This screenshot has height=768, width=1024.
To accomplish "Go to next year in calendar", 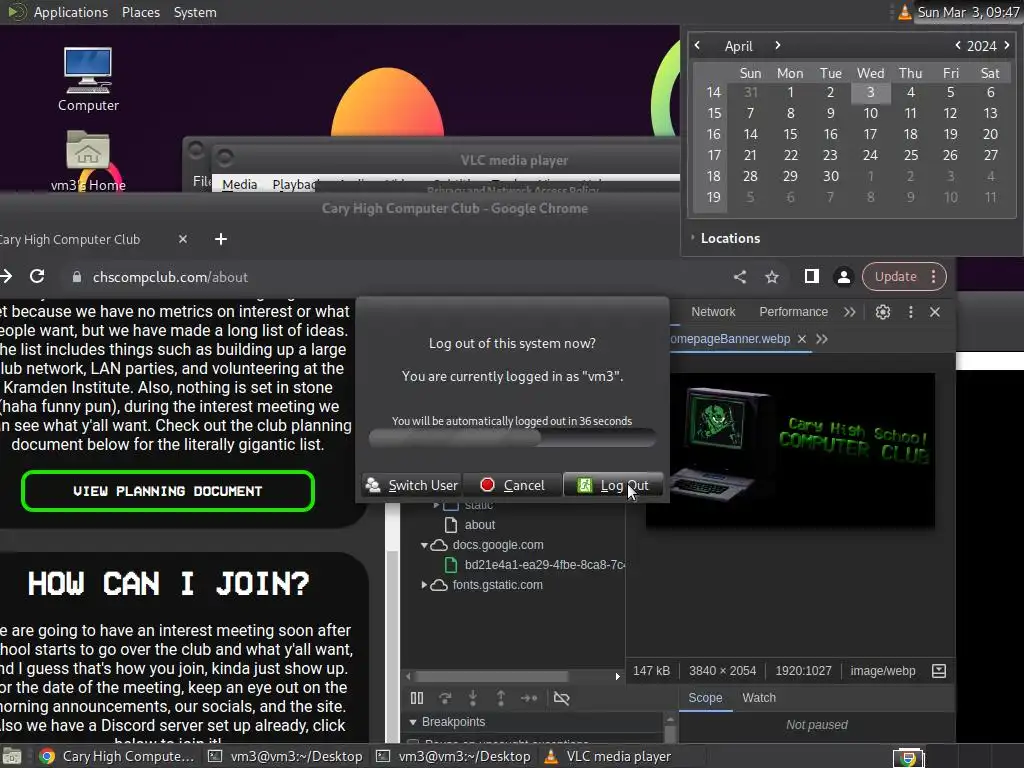I will click(x=1007, y=45).
